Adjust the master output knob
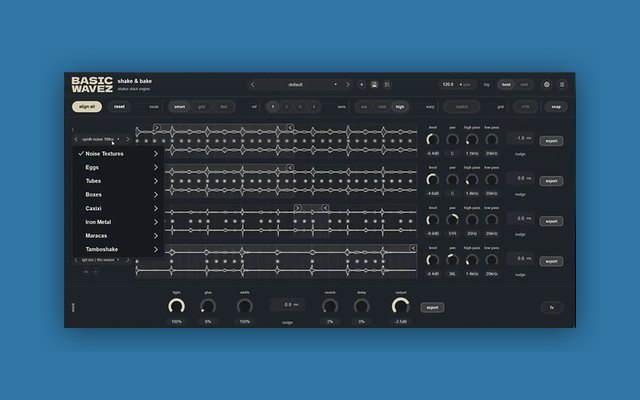 400,306
